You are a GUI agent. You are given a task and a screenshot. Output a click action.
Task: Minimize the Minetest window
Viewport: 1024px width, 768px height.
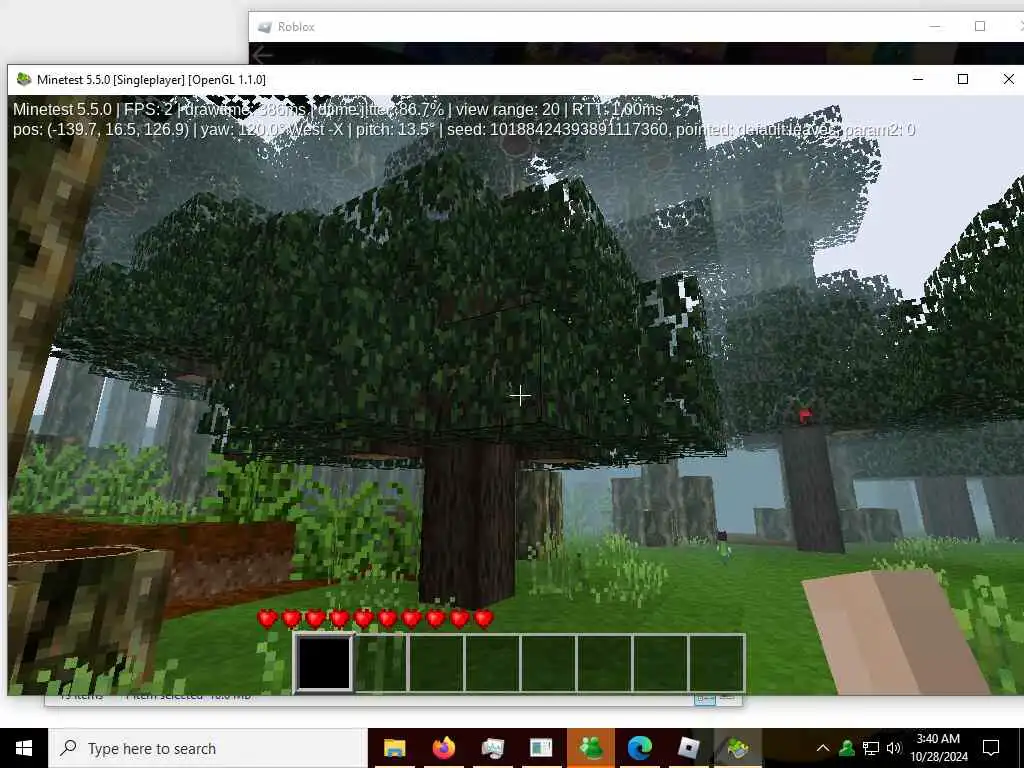point(918,79)
